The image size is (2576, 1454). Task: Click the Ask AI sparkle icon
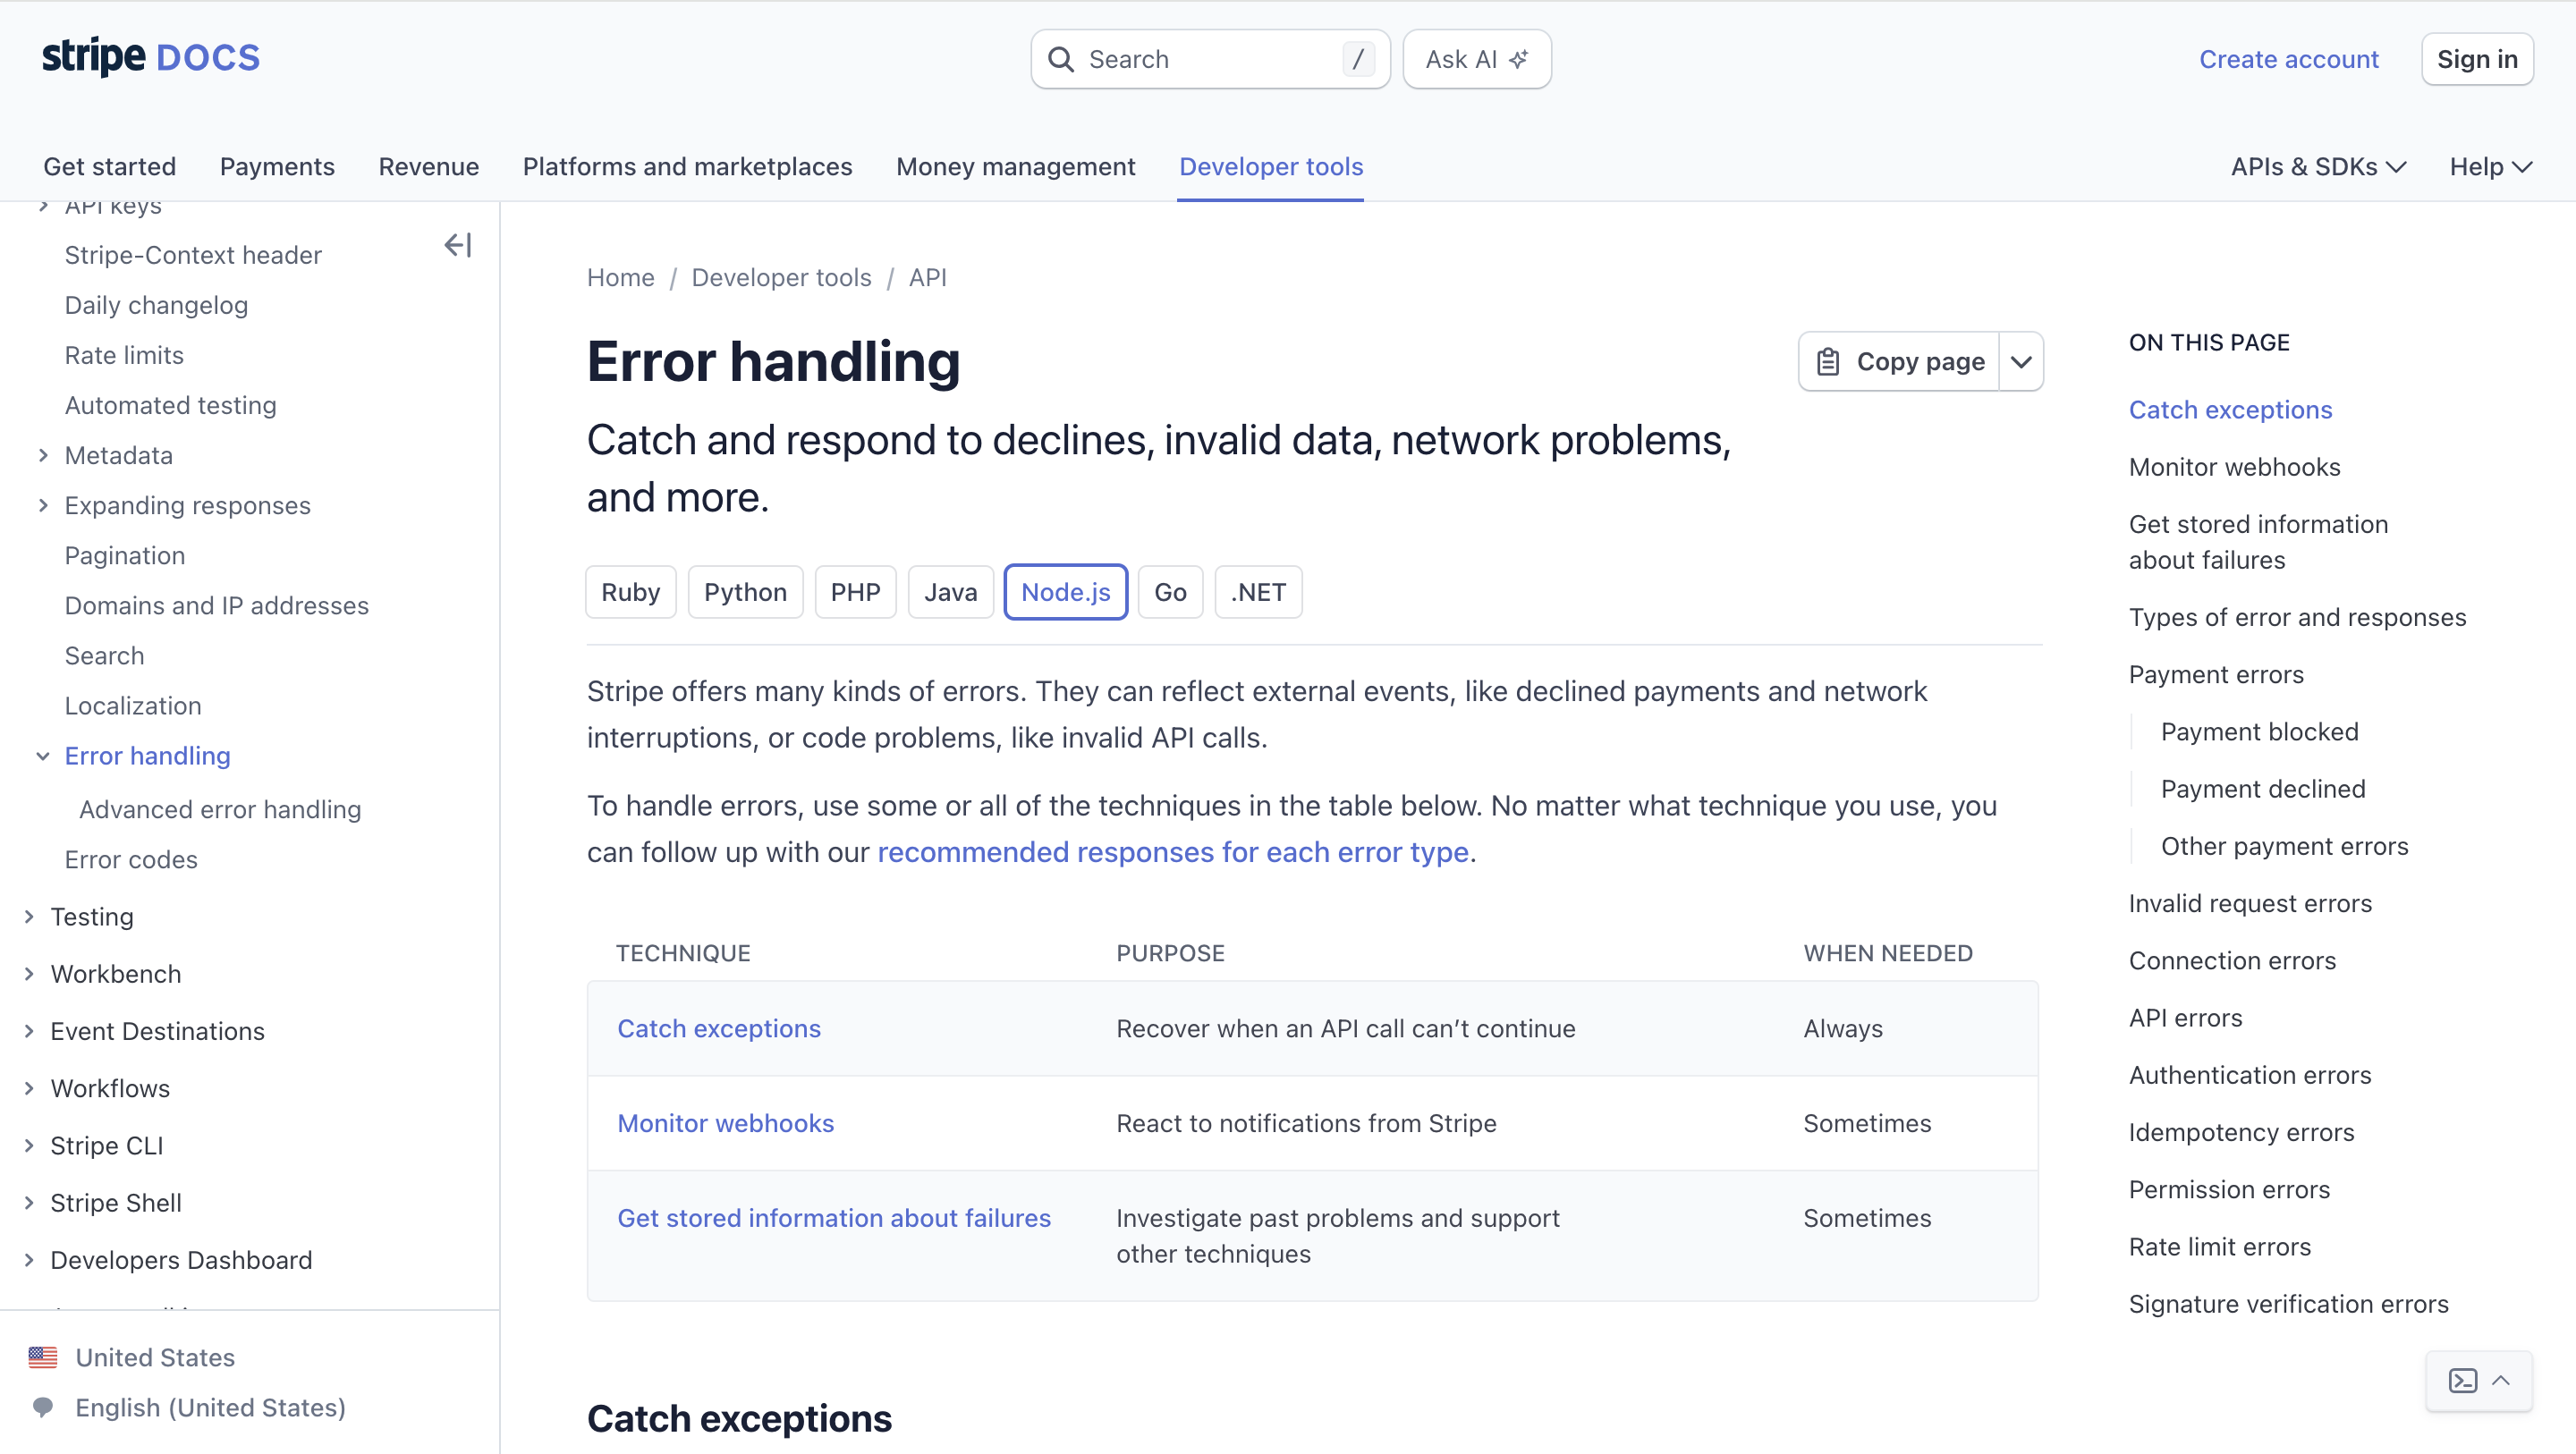click(x=1519, y=60)
